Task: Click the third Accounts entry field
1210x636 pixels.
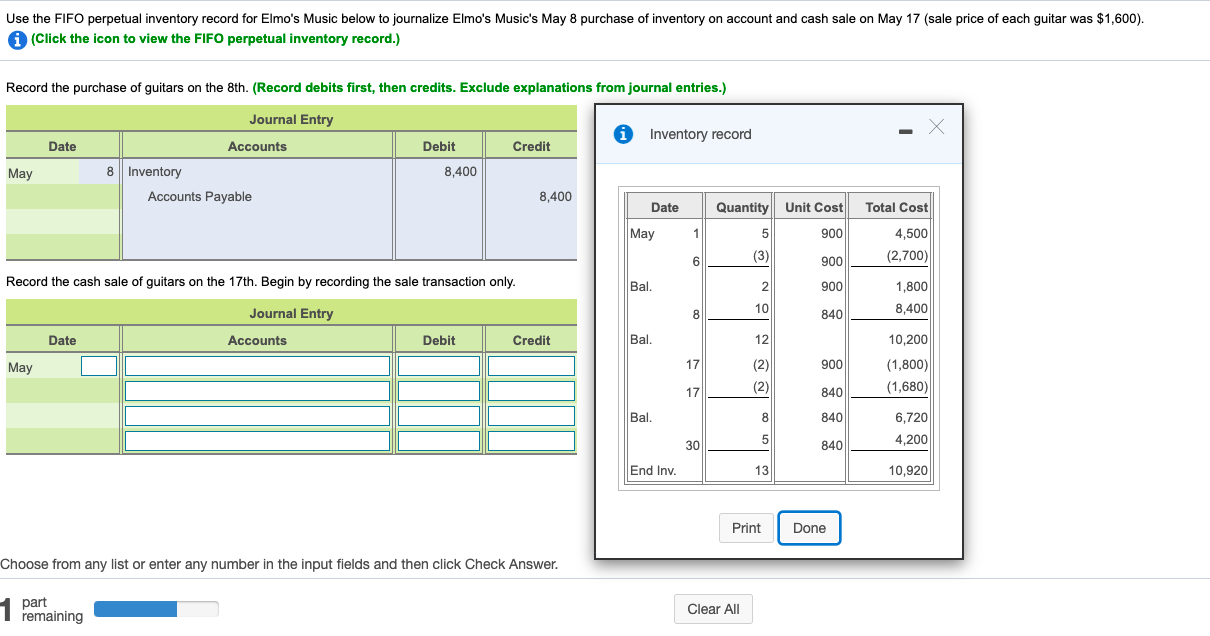Action: pyautogui.click(x=257, y=416)
